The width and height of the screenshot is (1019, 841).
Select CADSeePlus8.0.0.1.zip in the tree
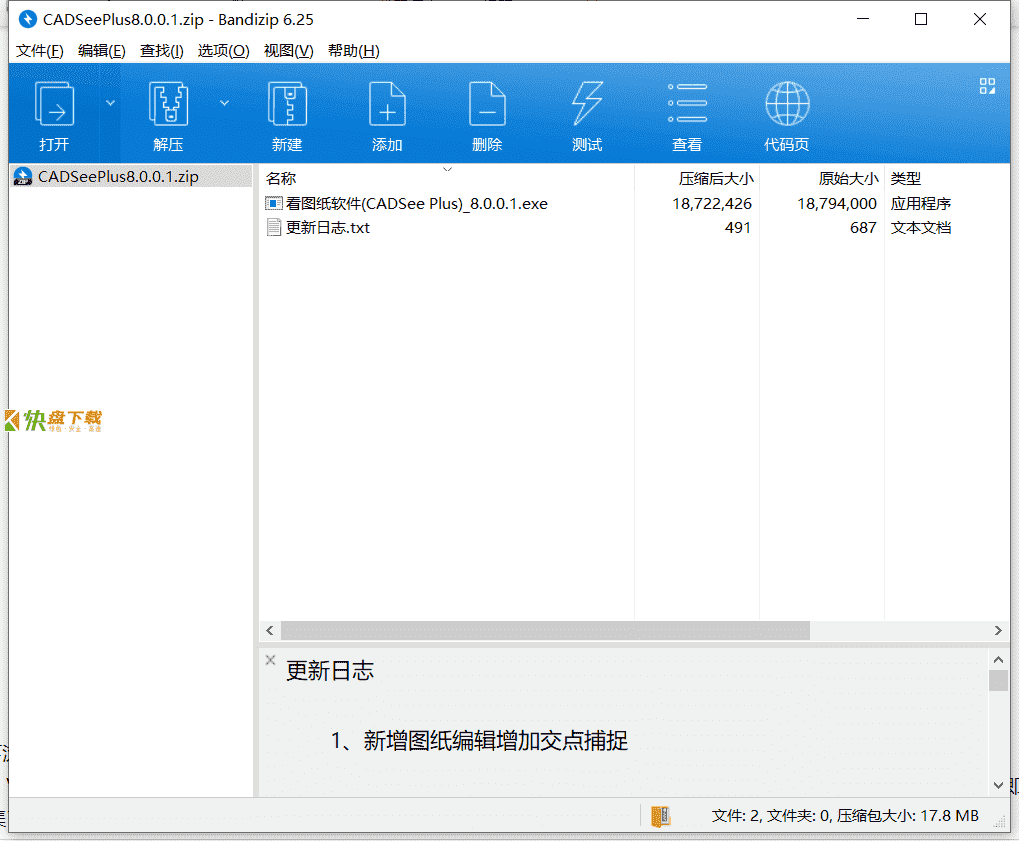(x=131, y=176)
